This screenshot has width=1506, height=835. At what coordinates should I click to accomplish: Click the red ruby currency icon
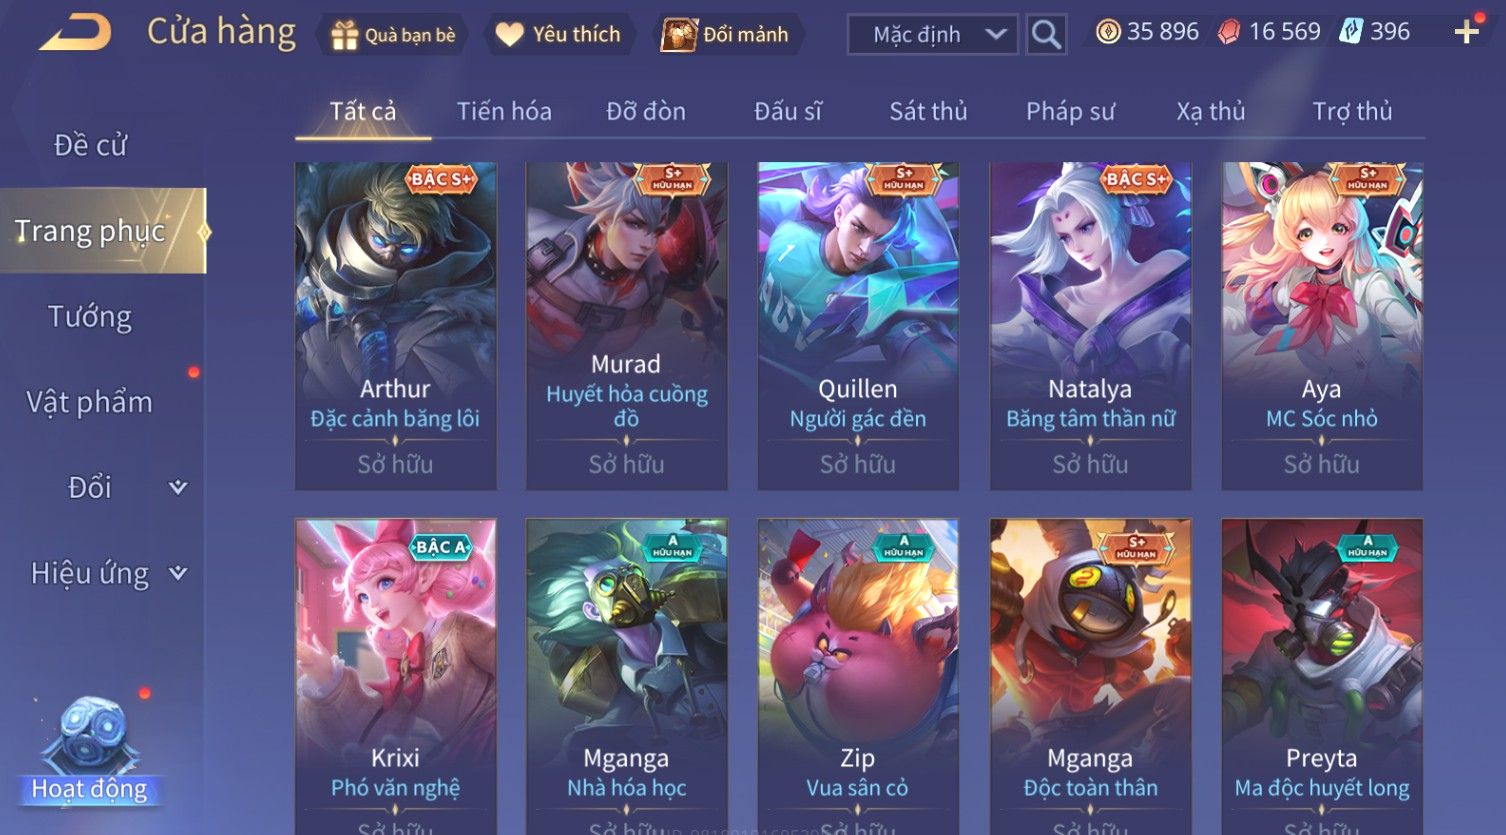coord(1229,32)
